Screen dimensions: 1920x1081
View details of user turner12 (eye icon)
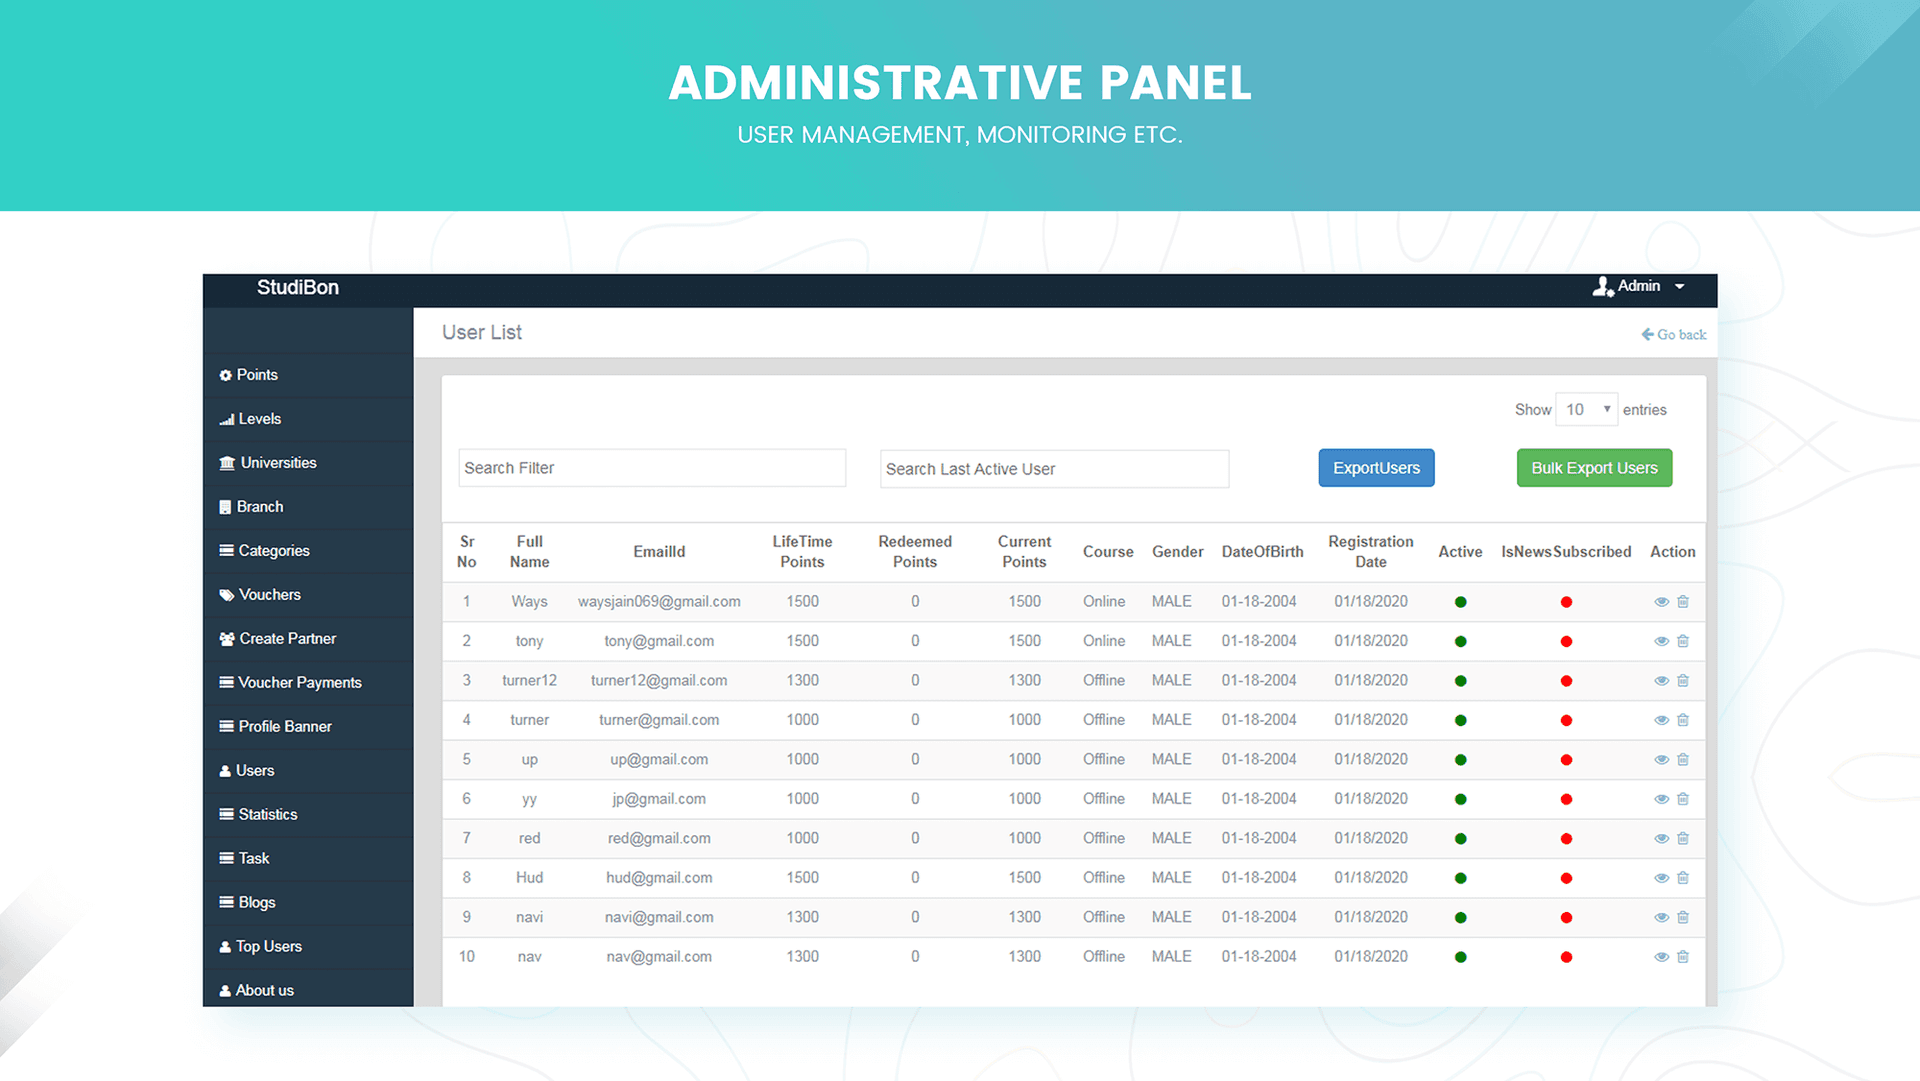(x=1661, y=681)
